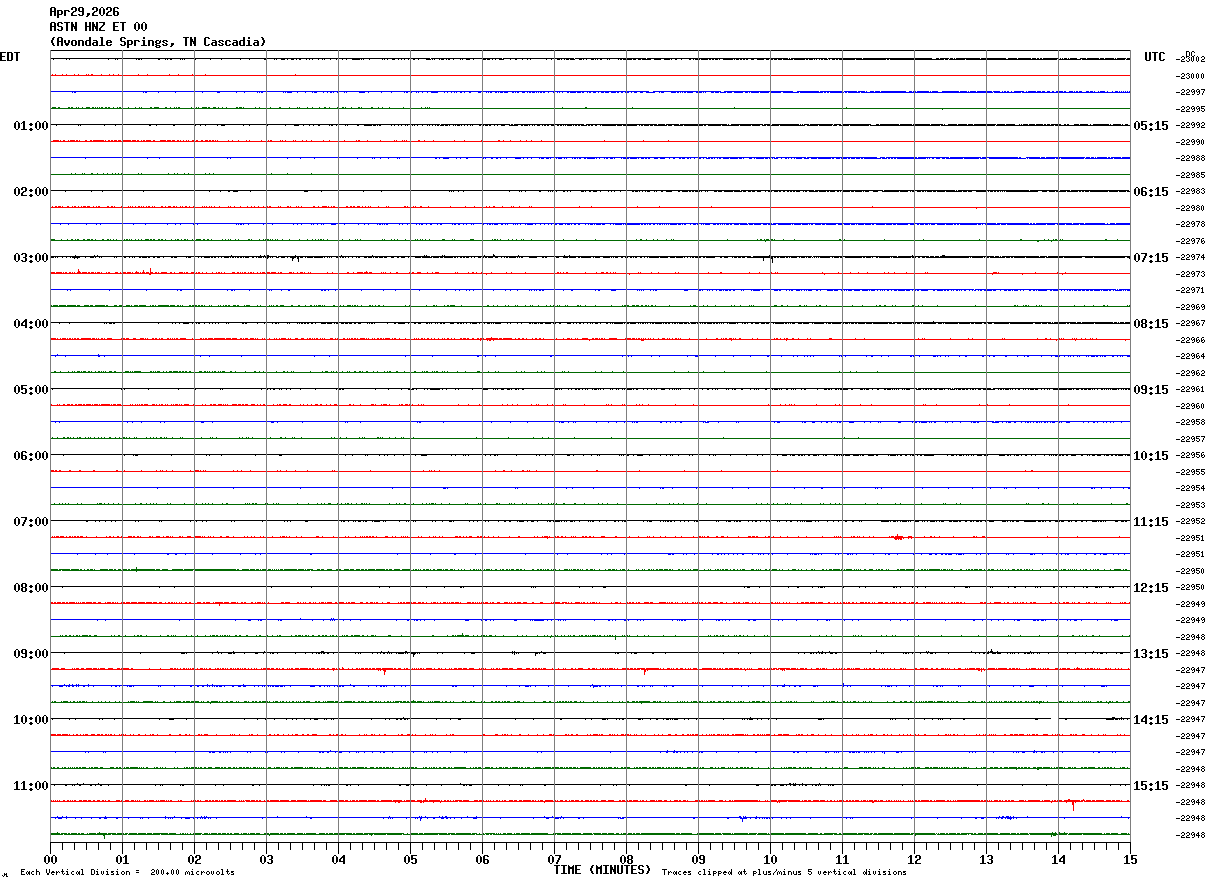Click the 14:15 UTC row label

(1151, 720)
